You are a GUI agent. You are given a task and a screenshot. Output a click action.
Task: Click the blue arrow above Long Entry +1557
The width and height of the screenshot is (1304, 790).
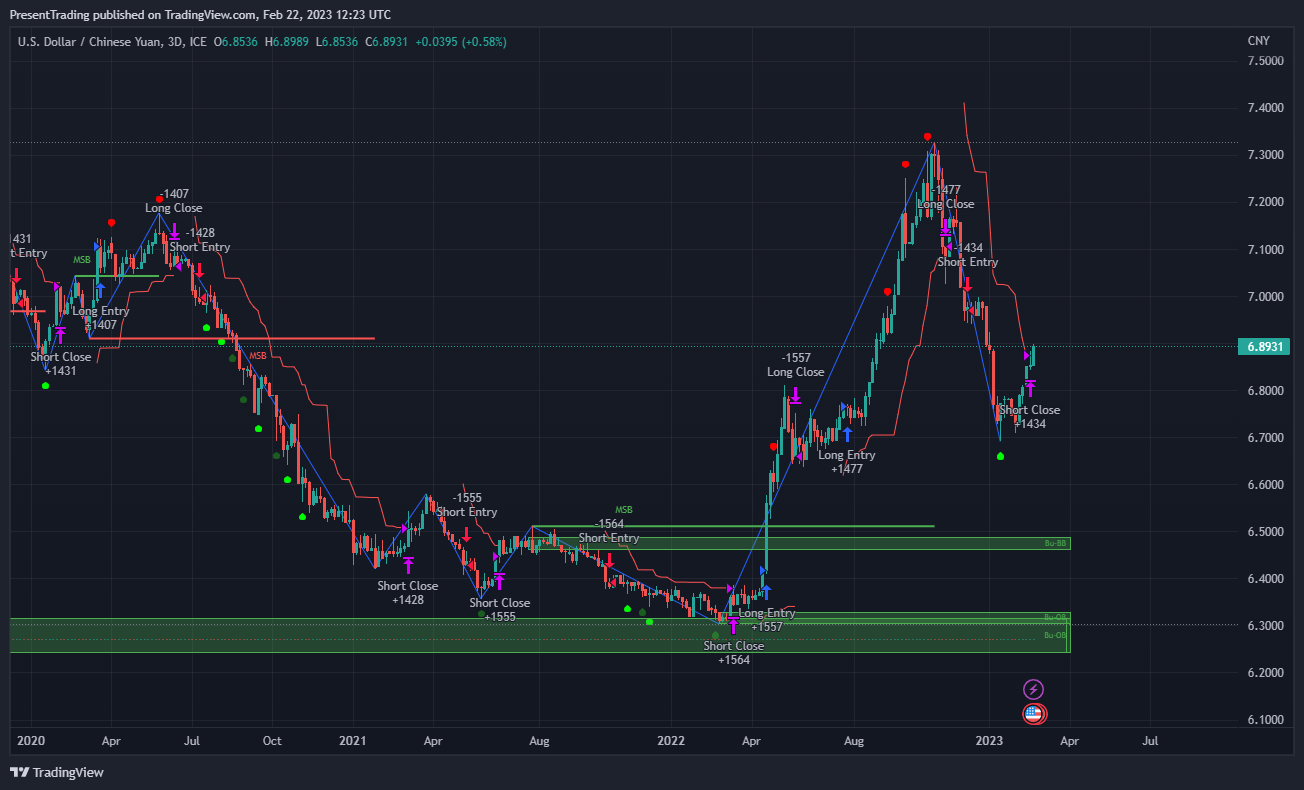tap(766, 592)
